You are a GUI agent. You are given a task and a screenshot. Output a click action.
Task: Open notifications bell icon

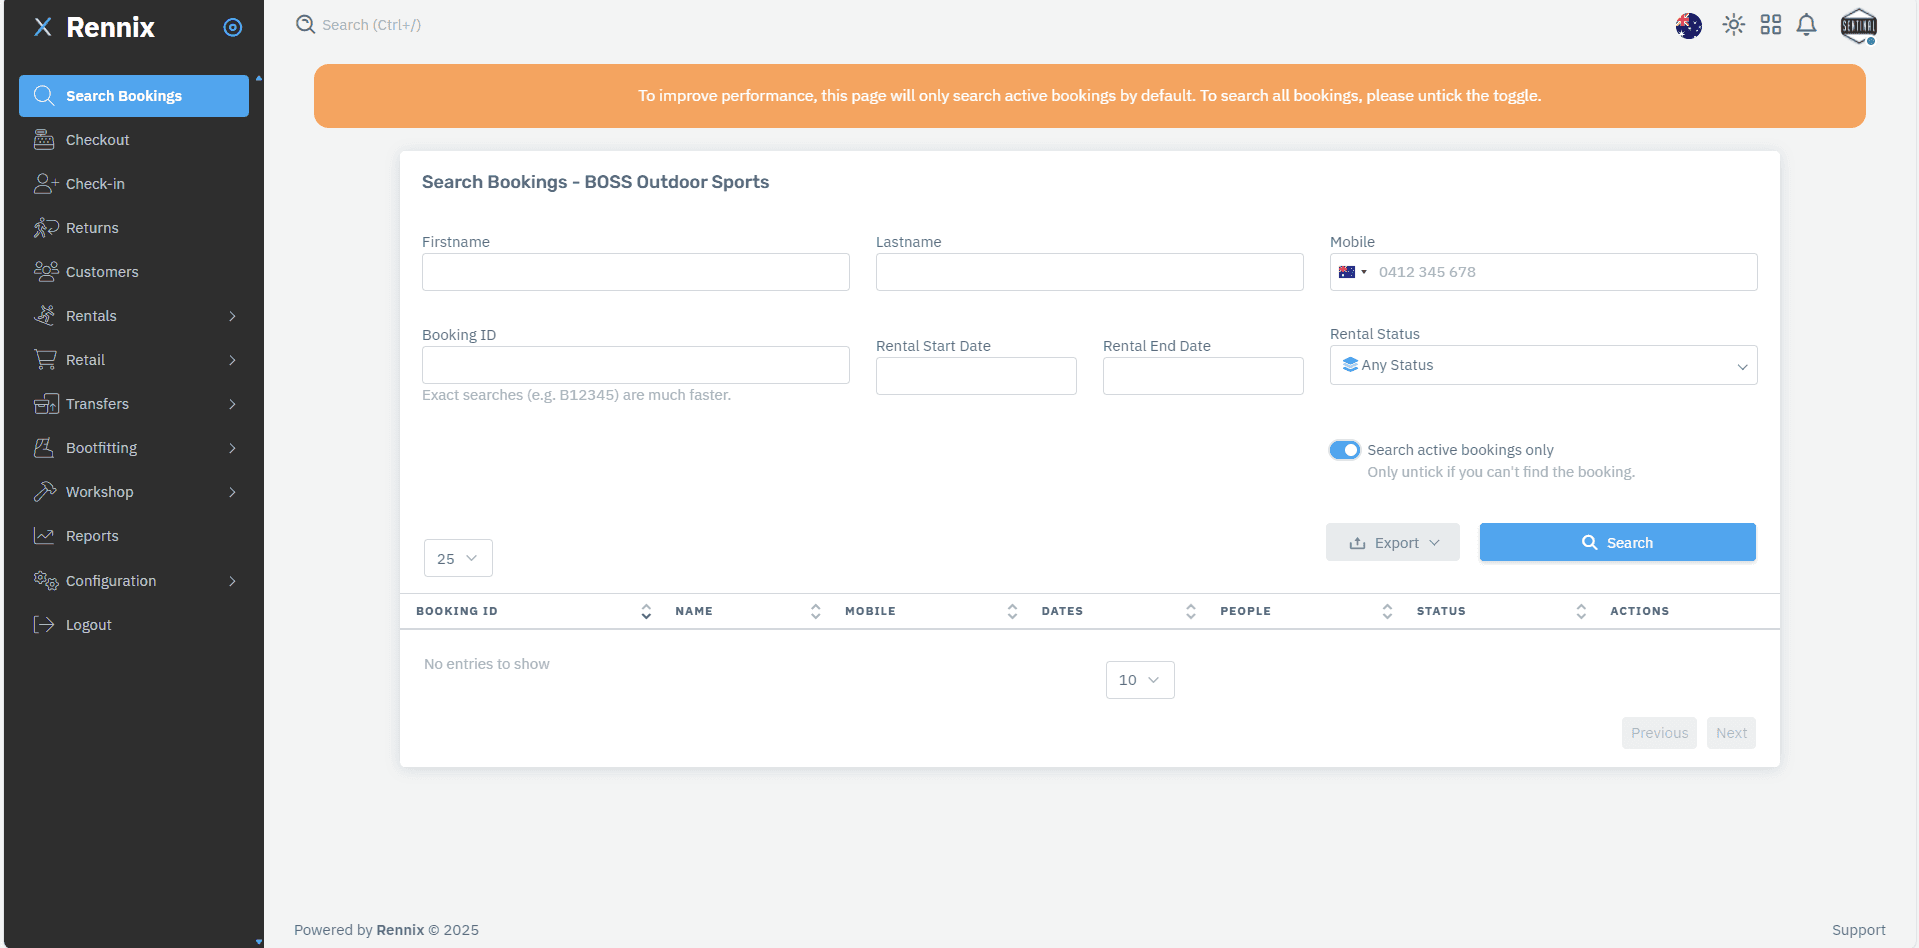(1807, 25)
